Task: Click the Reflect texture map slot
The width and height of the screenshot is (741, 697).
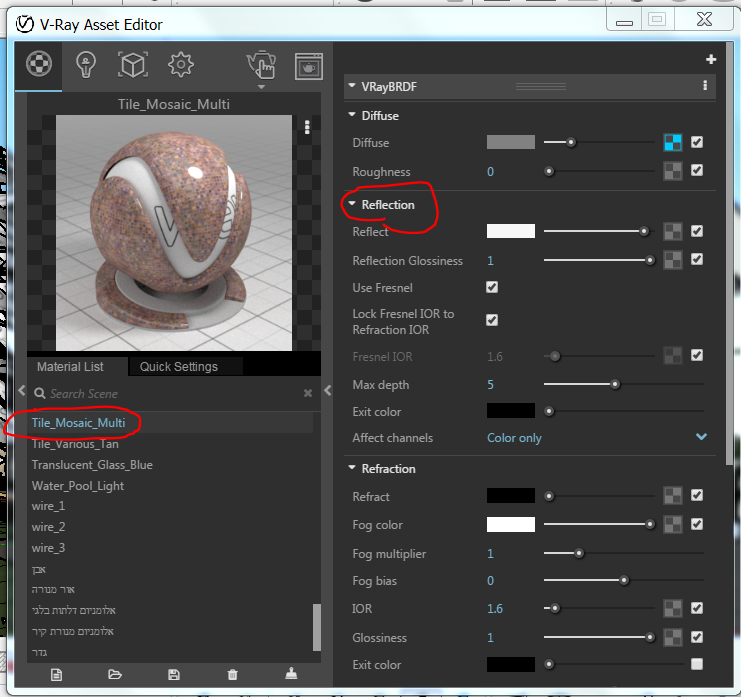Action: (x=673, y=232)
